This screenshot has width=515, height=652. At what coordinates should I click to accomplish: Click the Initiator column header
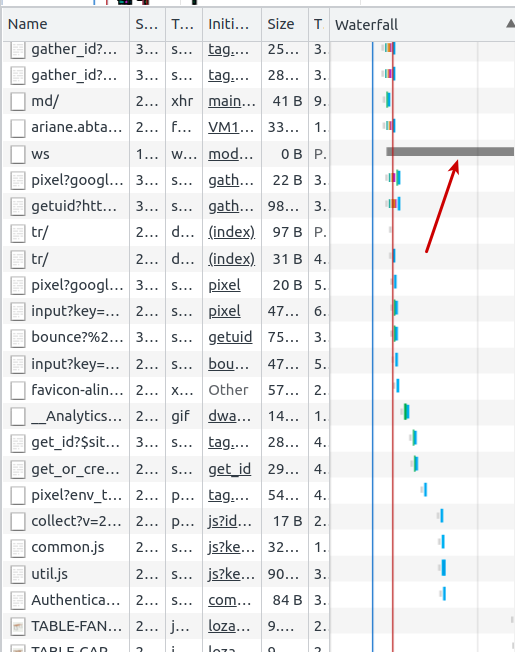click(x=228, y=24)
